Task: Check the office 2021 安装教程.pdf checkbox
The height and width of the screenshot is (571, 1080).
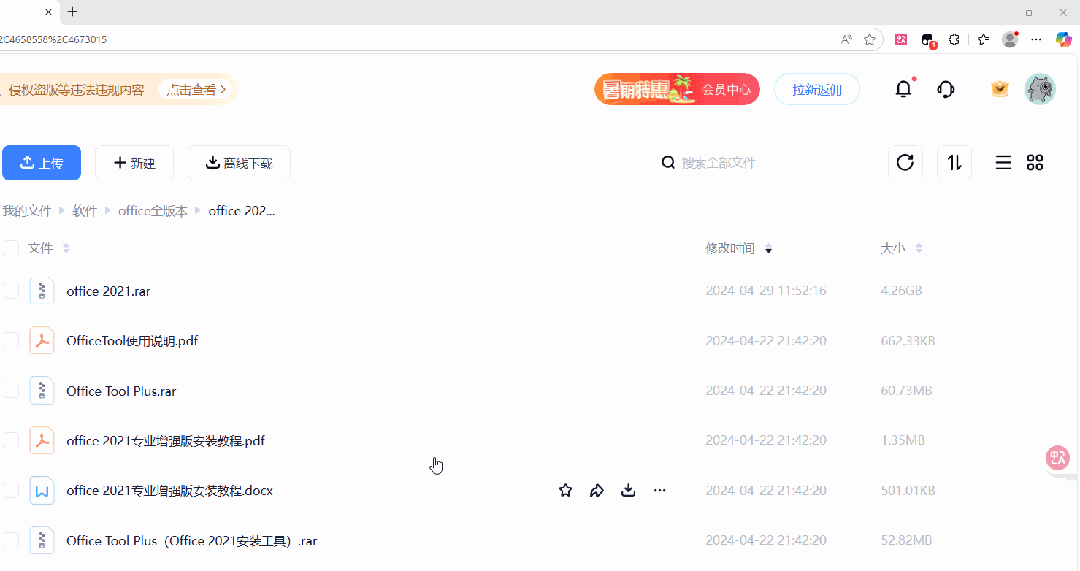Action: [x=10, y=440]
